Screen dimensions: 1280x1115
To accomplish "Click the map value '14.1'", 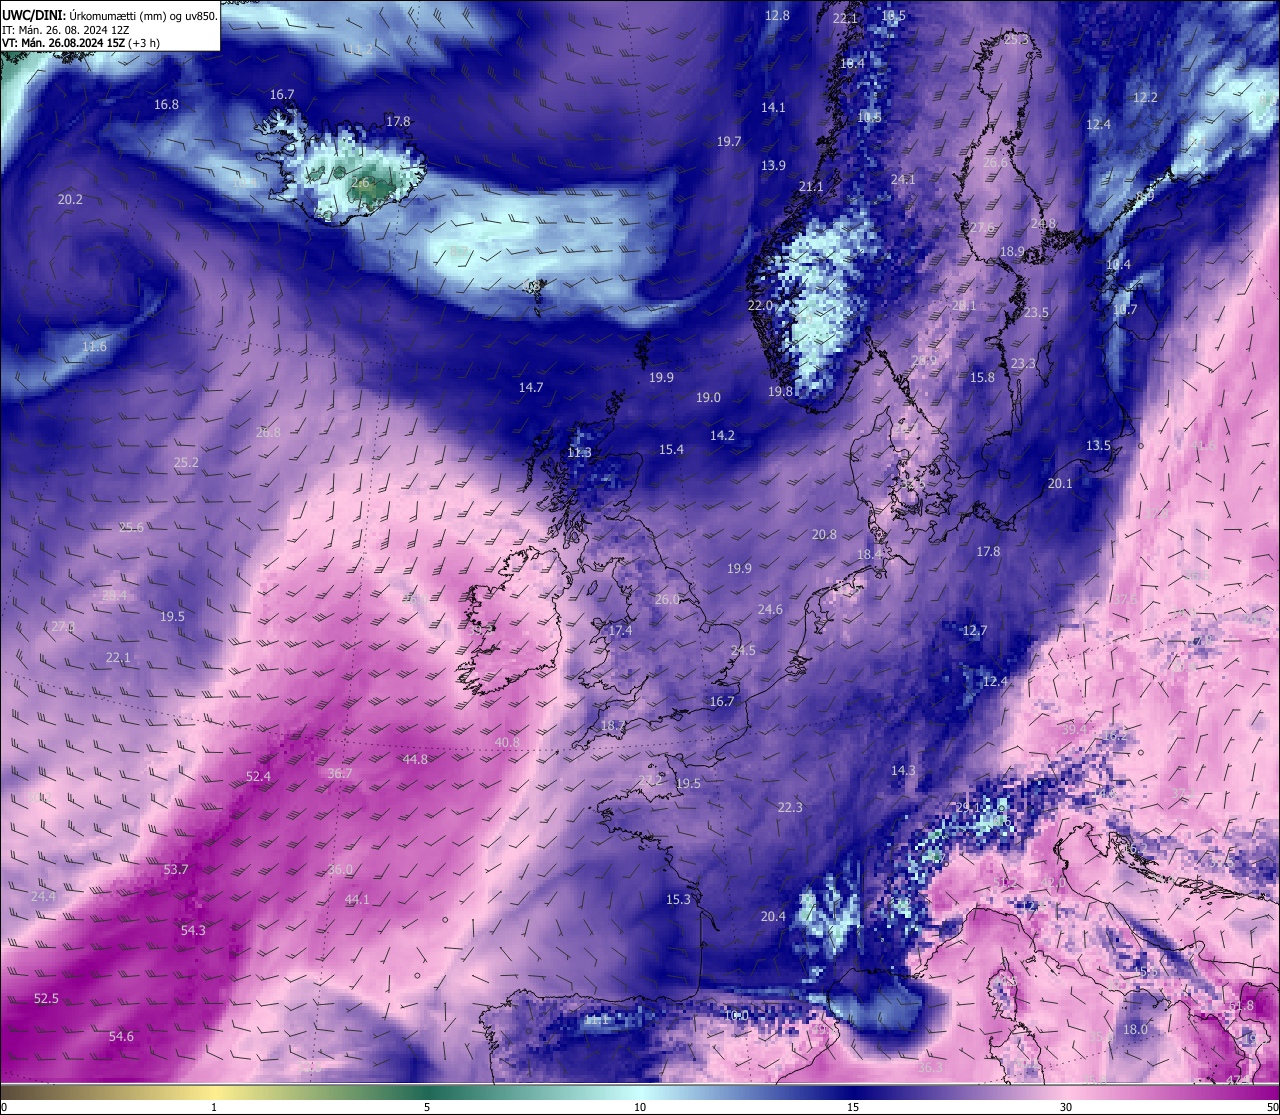I will [773, 108].
